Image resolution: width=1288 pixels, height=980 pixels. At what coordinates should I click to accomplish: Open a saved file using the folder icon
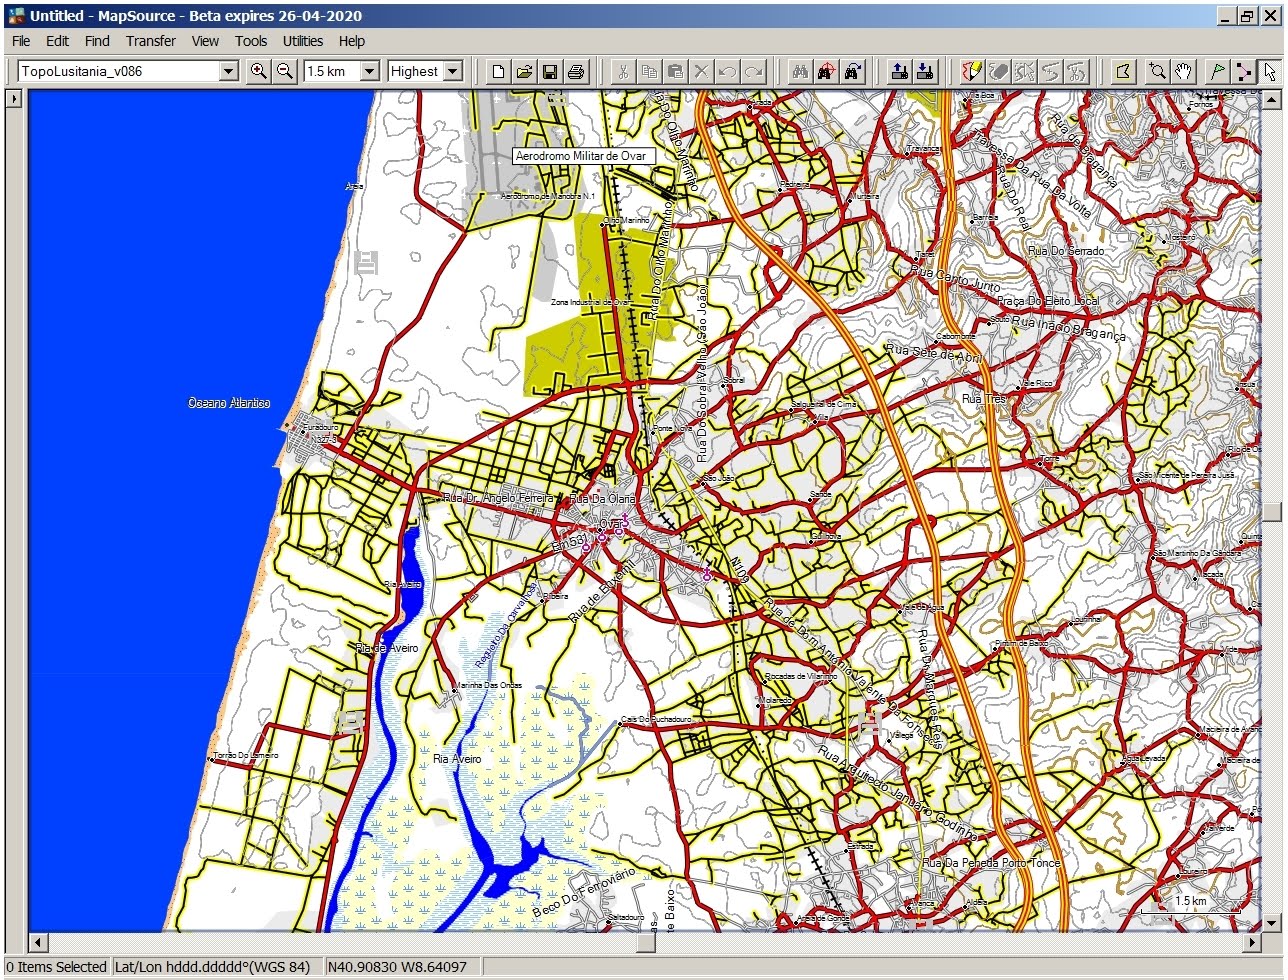click(x=523, y=71)
